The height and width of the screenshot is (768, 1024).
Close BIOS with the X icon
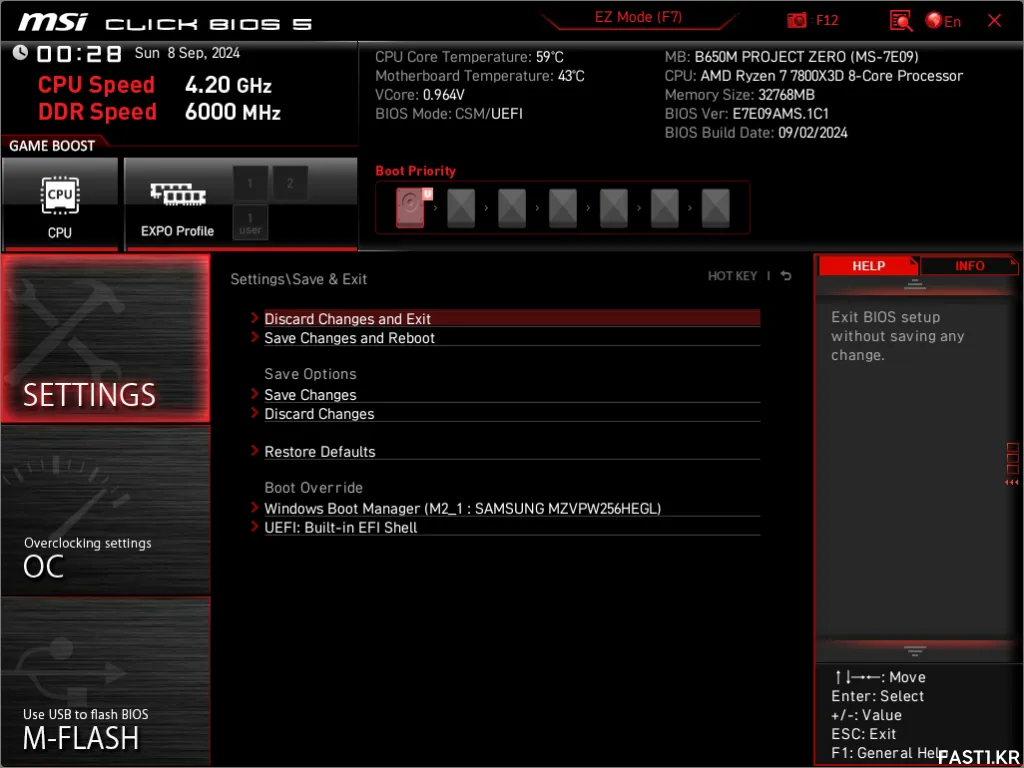pos(994,21)
